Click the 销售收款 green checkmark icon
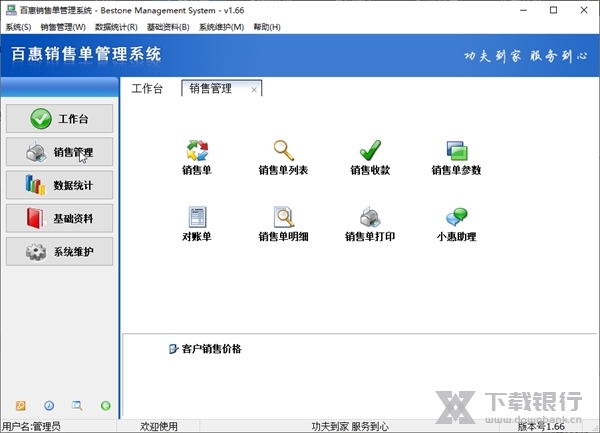600x433 pixels. tap(370, 150)
